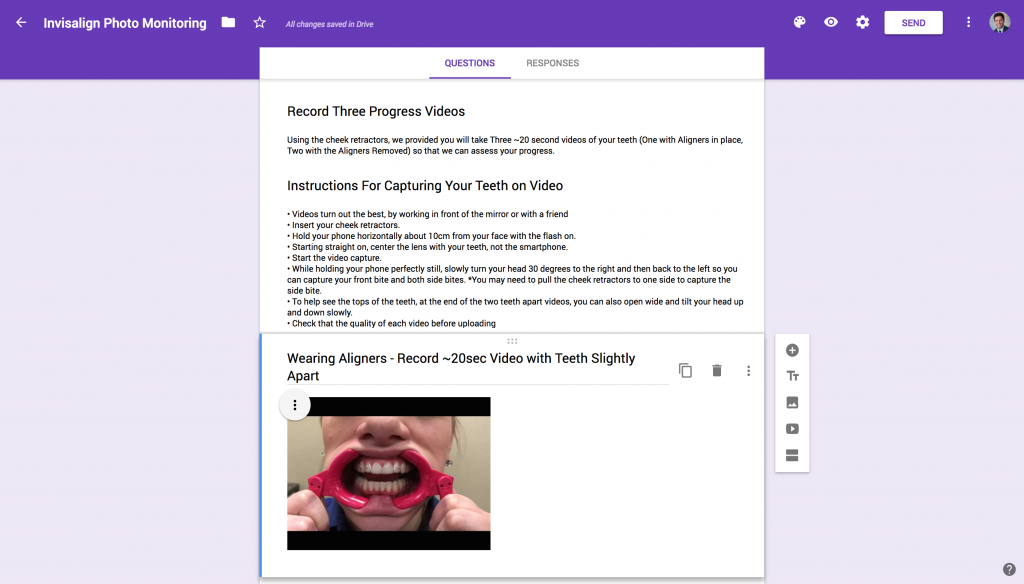The width and height of the screenshot is (1024, 584).
Task: Click the line about working in front of mirror
Action: click(428, 214)
